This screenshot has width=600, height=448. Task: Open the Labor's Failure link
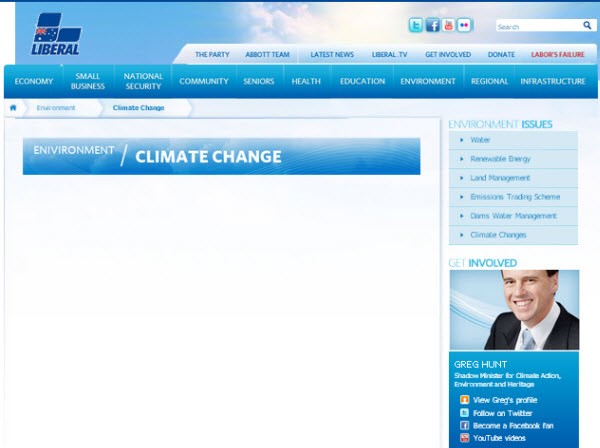pos(557,54)
